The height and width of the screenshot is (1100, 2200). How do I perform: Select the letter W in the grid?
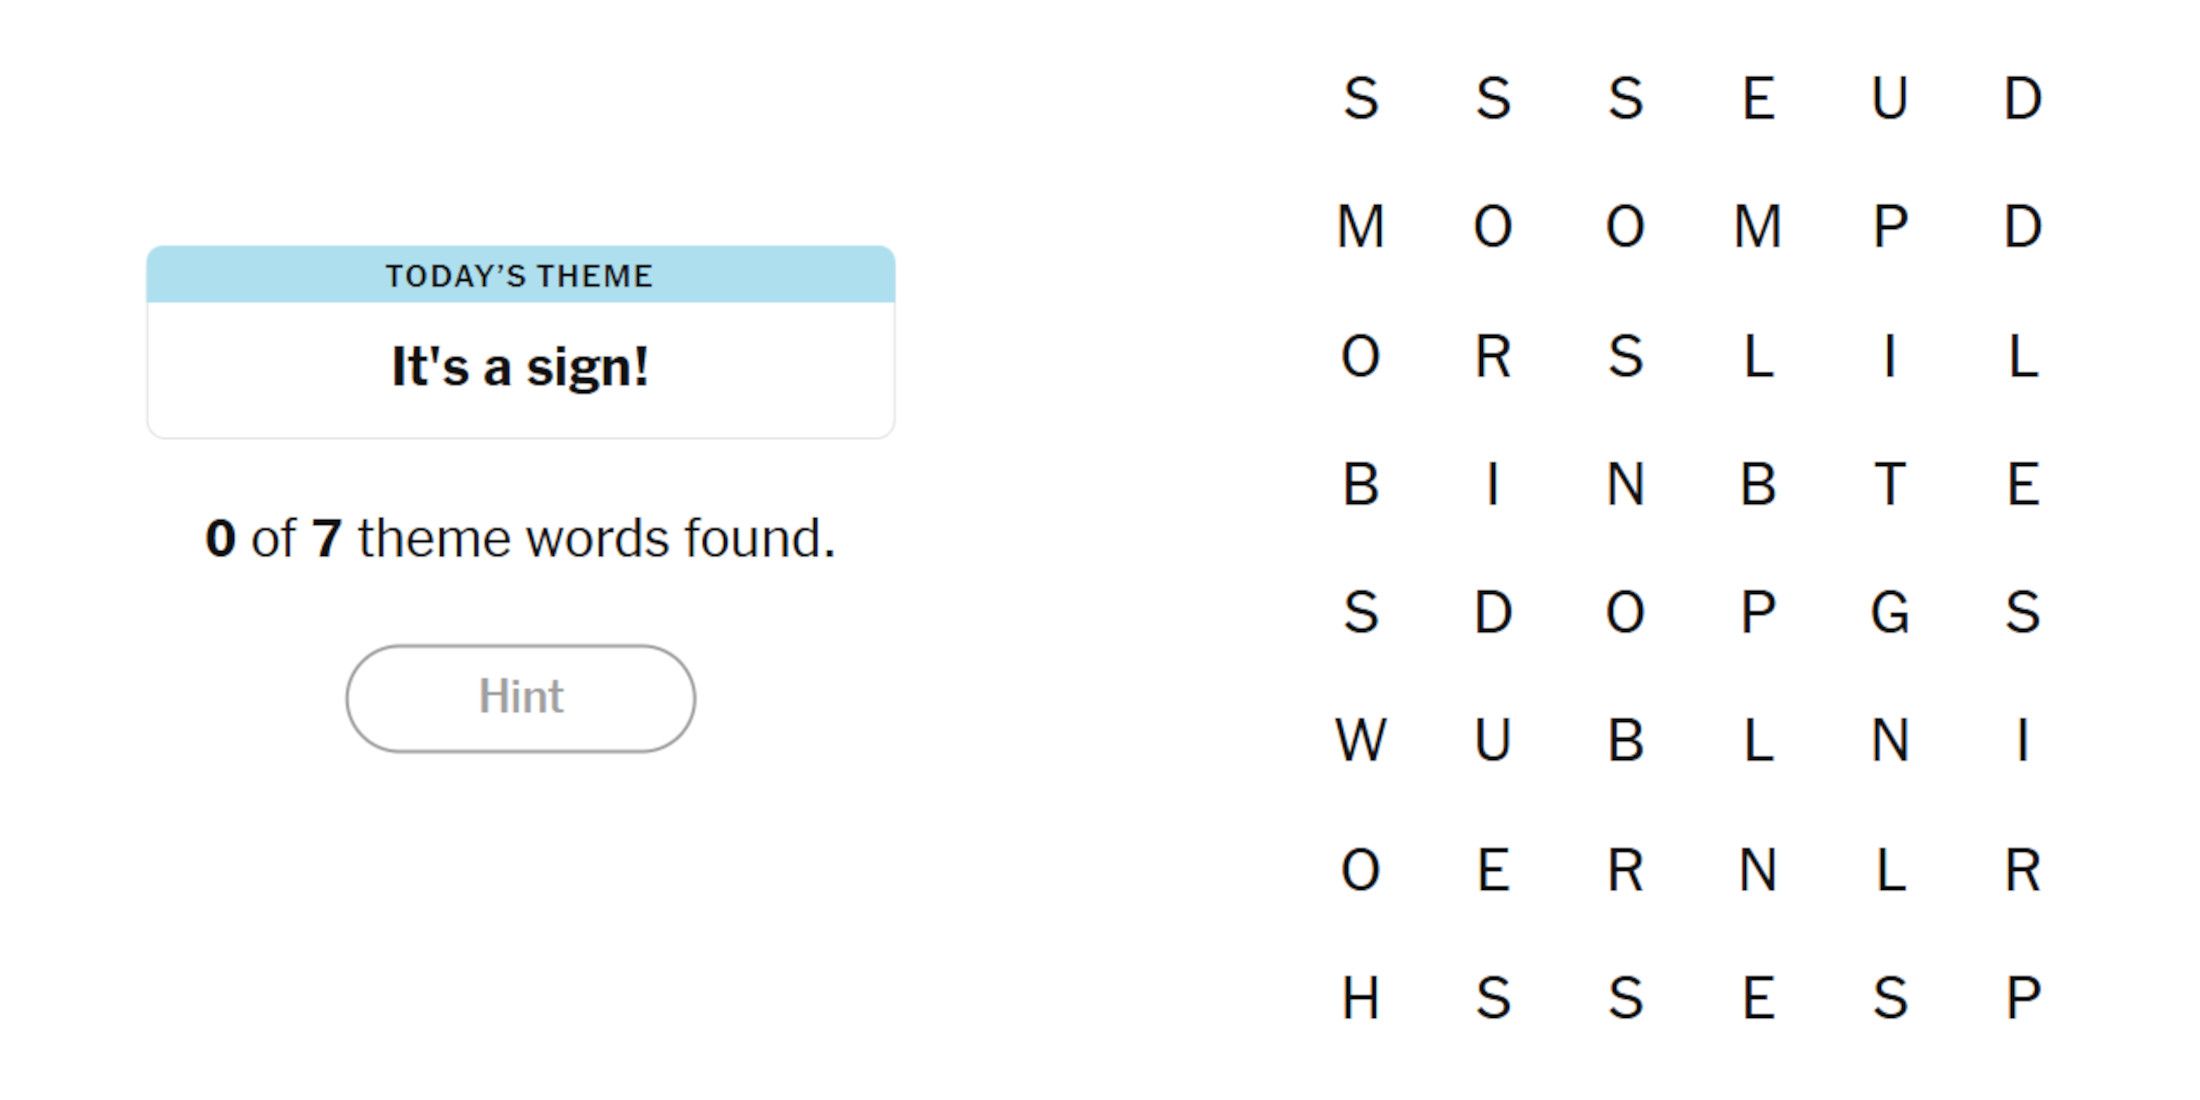click(x=1361, y=741)
